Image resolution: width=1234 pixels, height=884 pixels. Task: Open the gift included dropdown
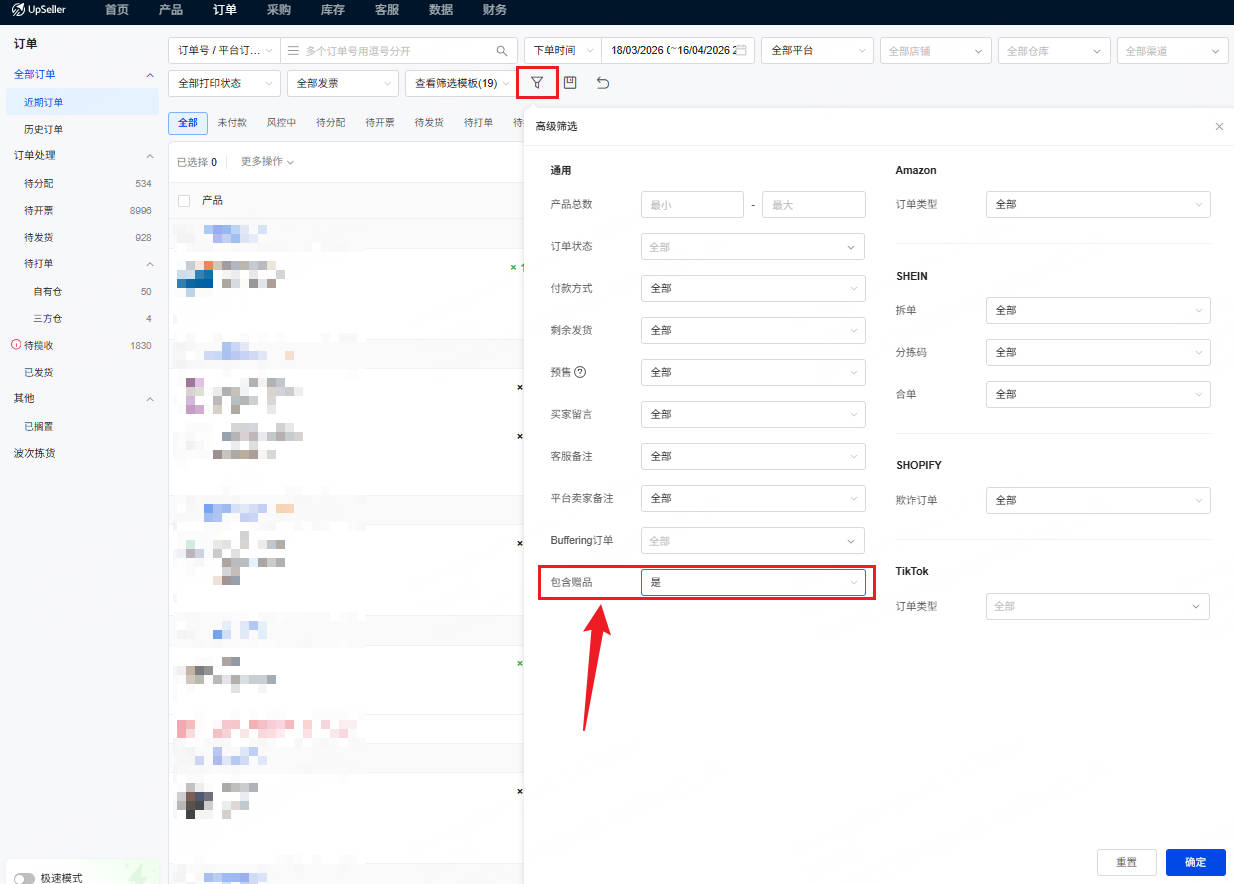752,582
